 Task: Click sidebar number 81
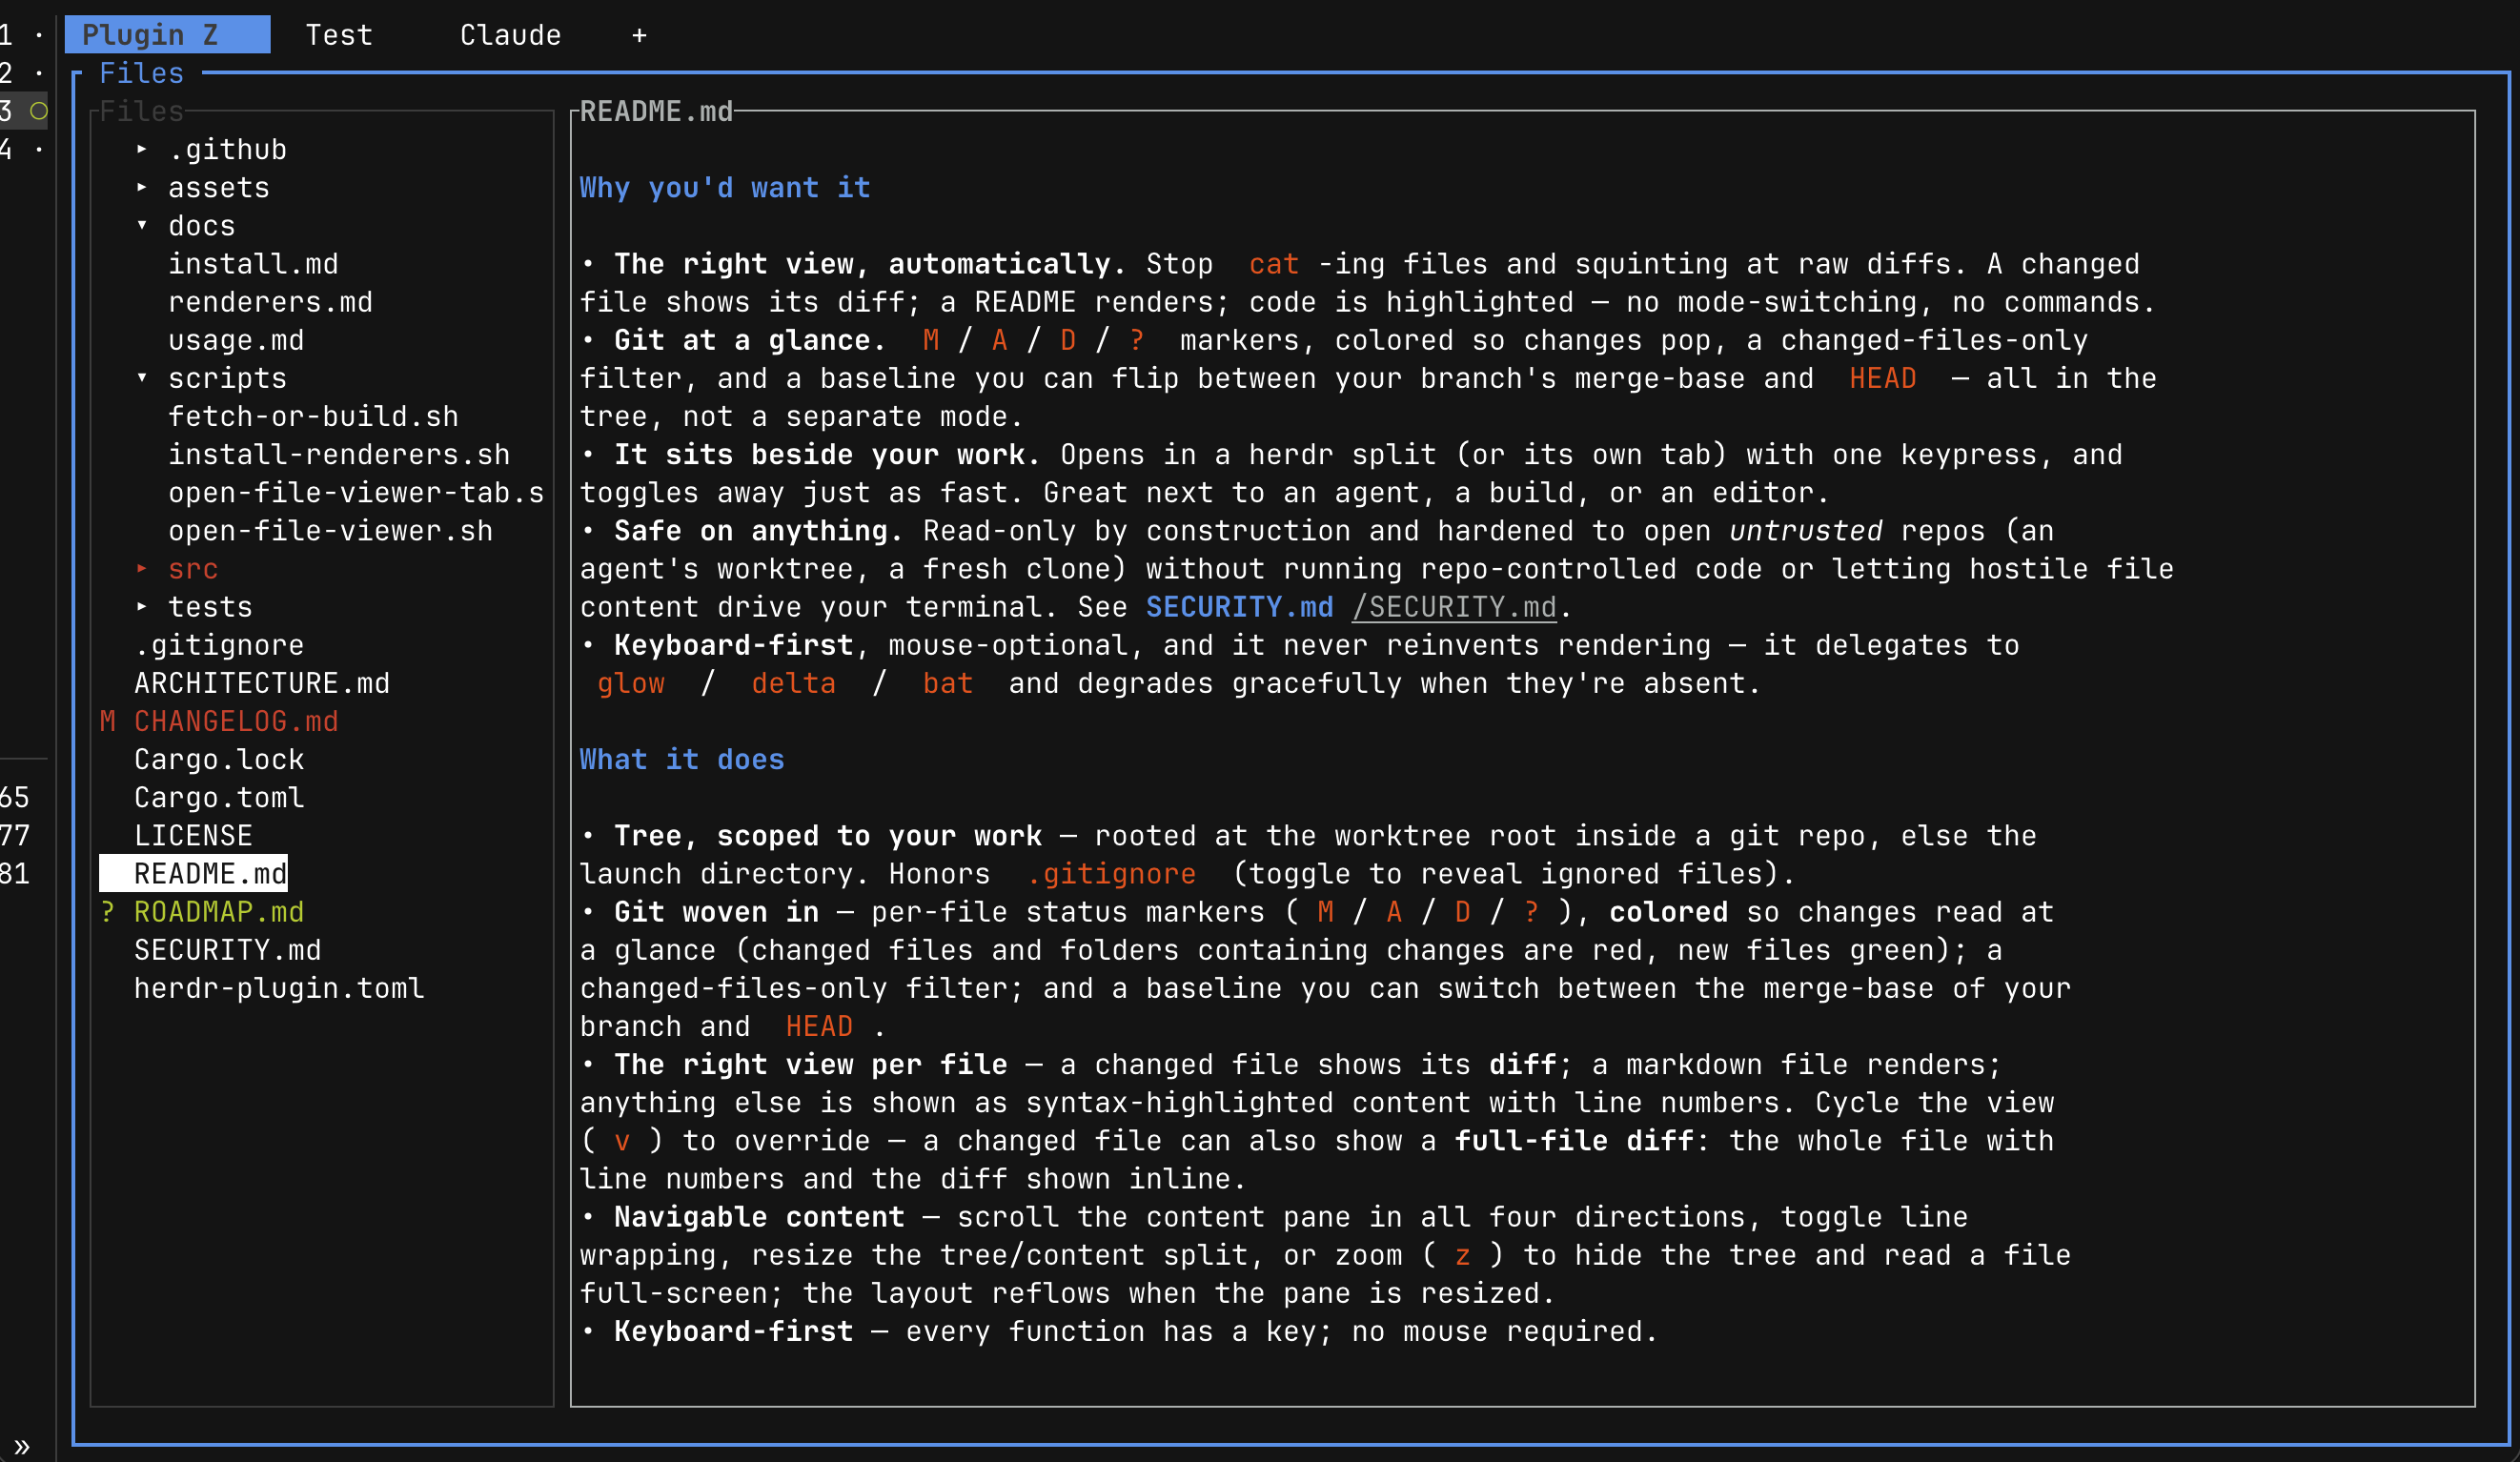pos(15,873)
